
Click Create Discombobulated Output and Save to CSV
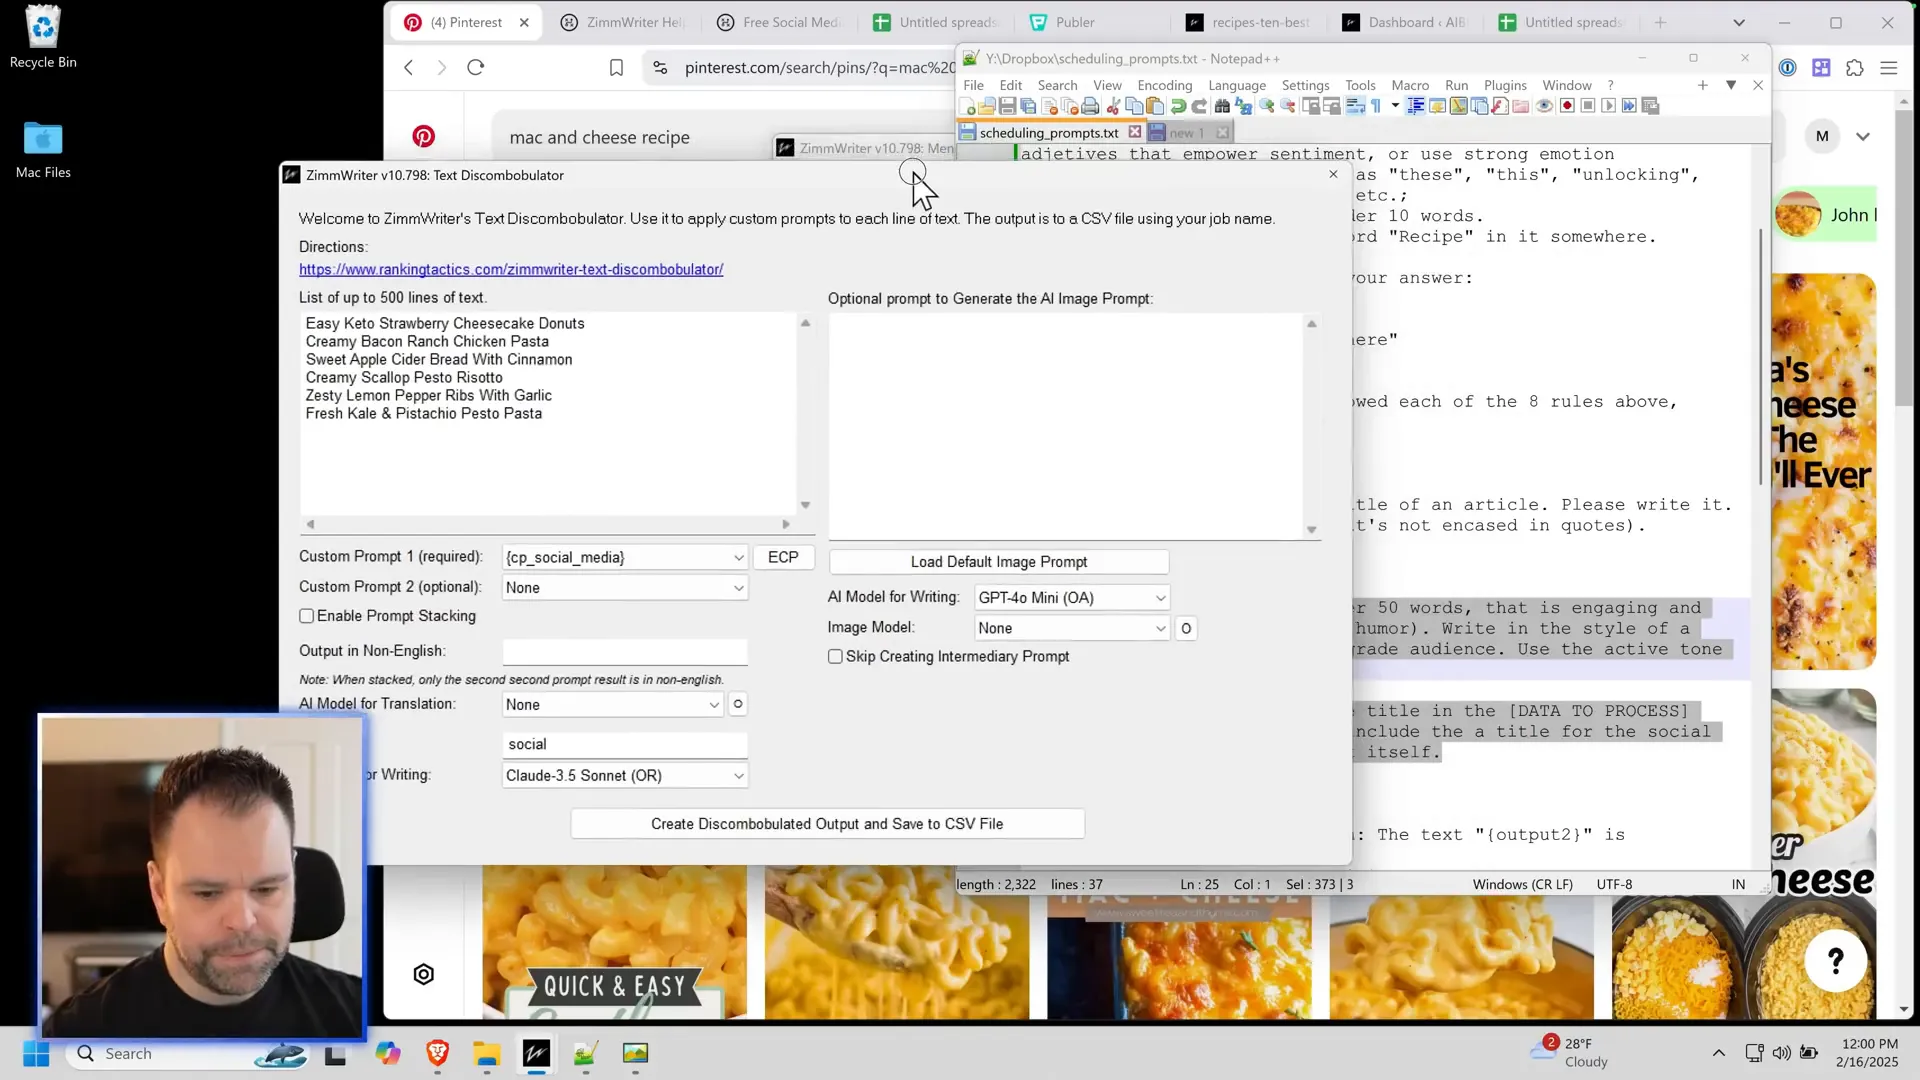(827, 824)
